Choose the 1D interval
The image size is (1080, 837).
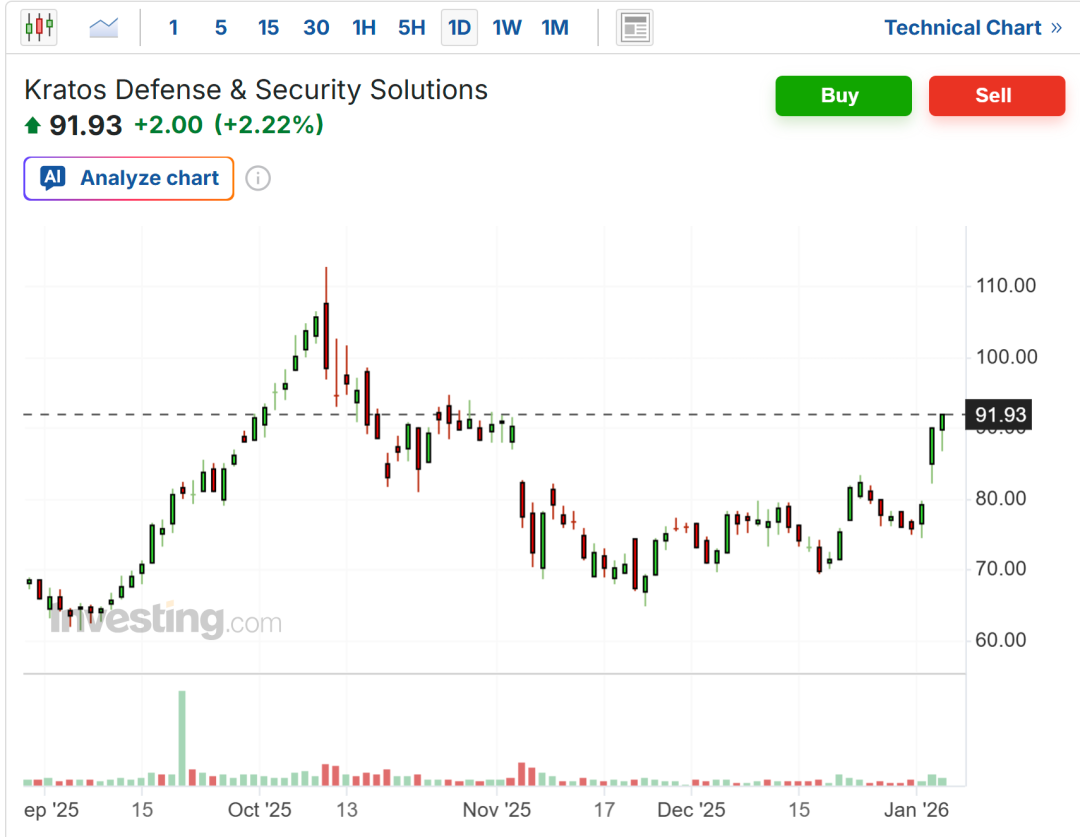tap(459, 28)
